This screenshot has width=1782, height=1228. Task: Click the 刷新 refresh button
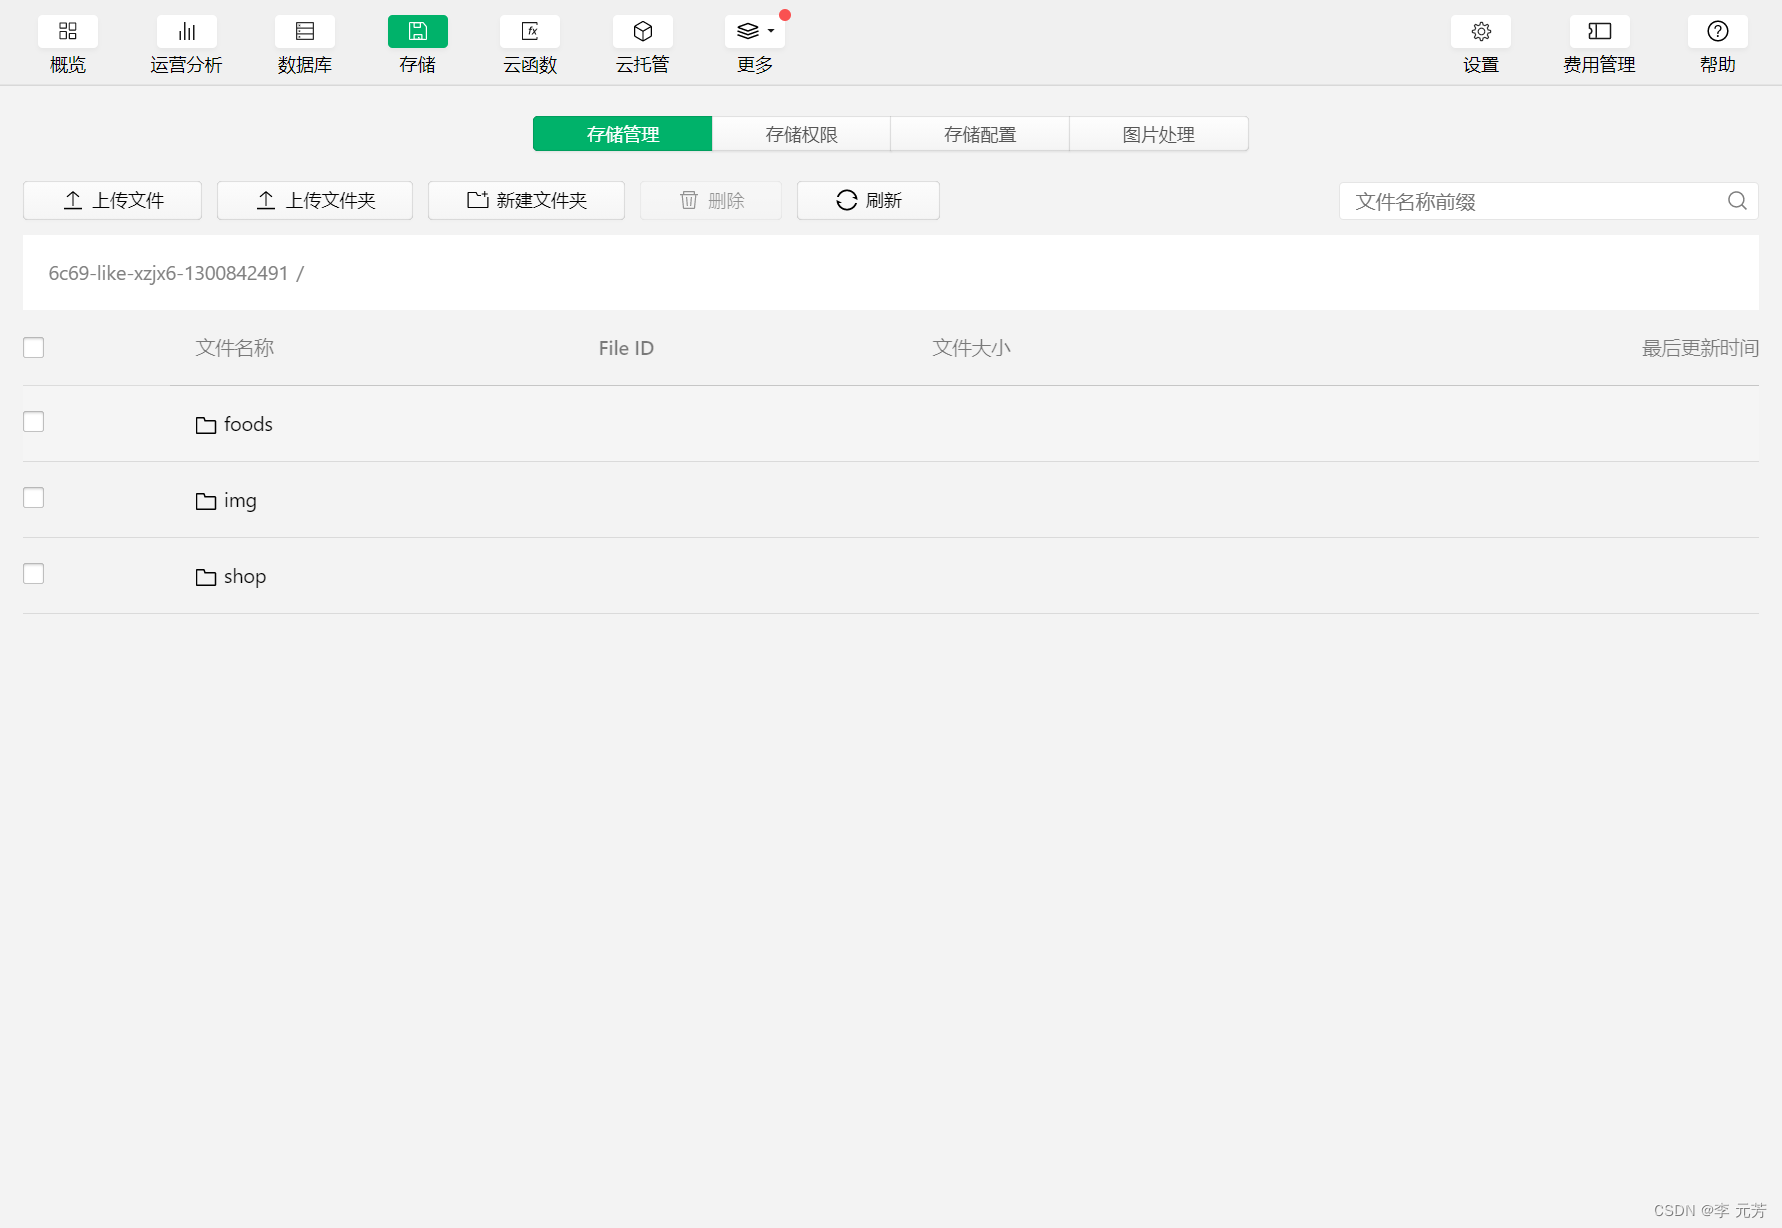(868, 200)
